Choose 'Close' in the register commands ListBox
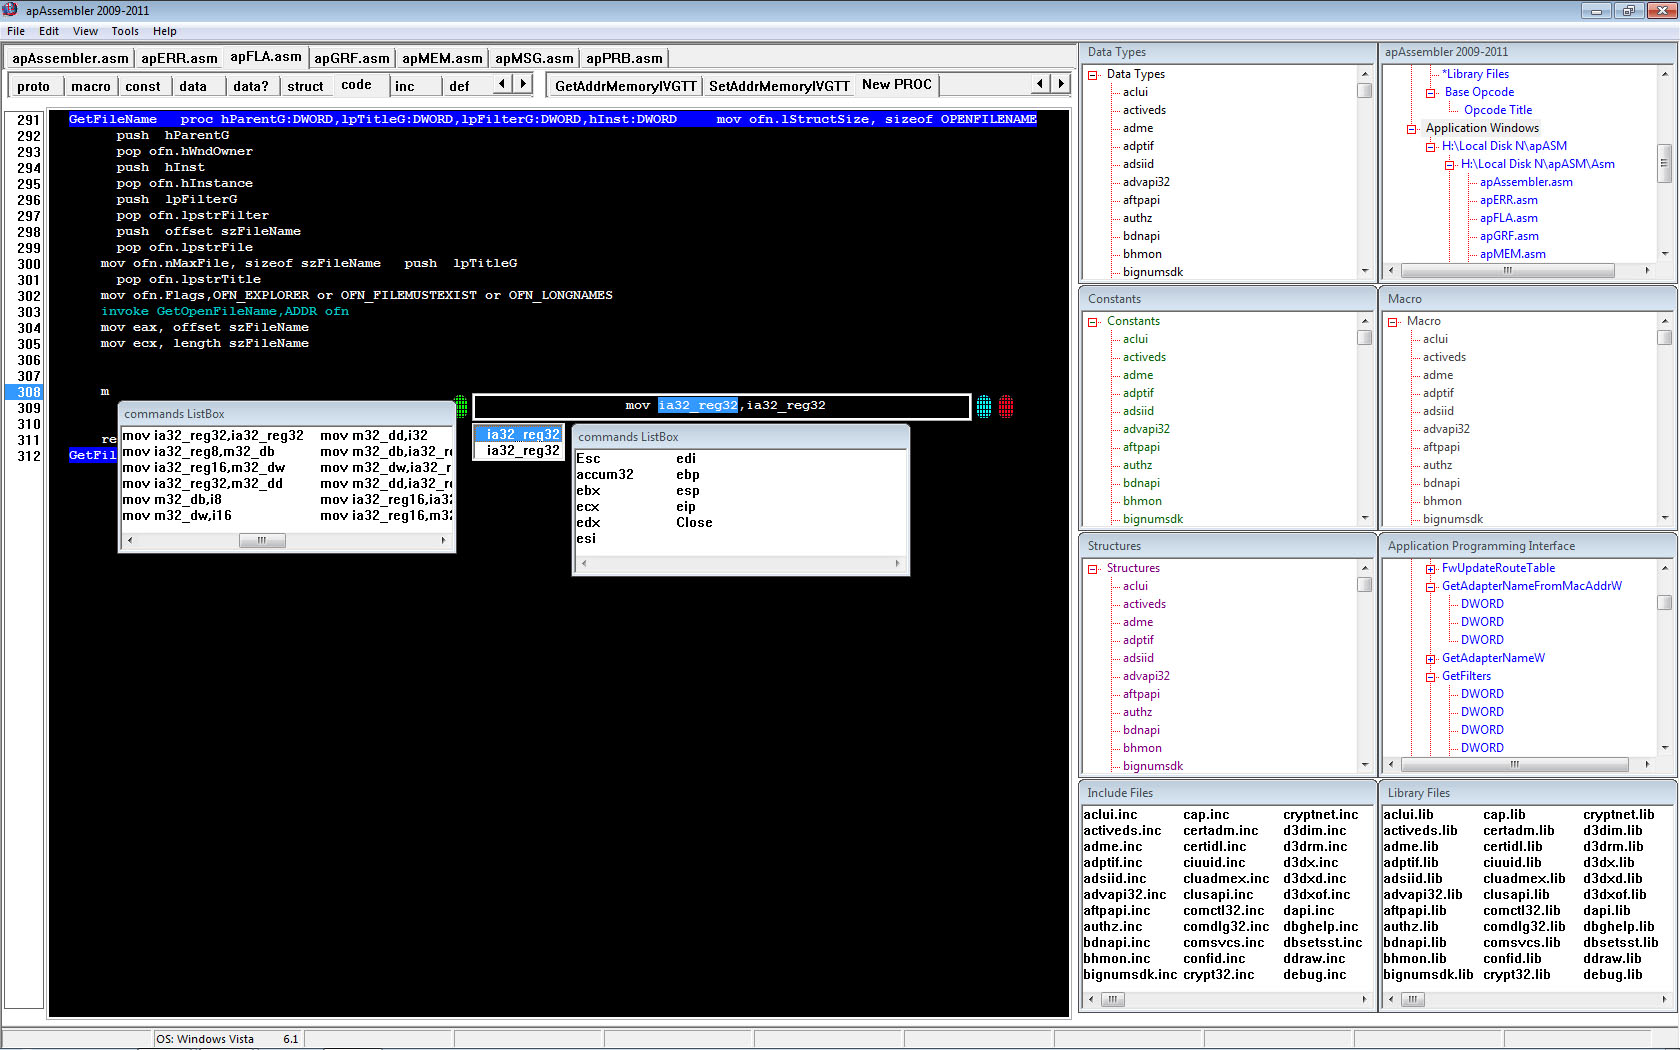The image size is (1680, 1050). 694,523
